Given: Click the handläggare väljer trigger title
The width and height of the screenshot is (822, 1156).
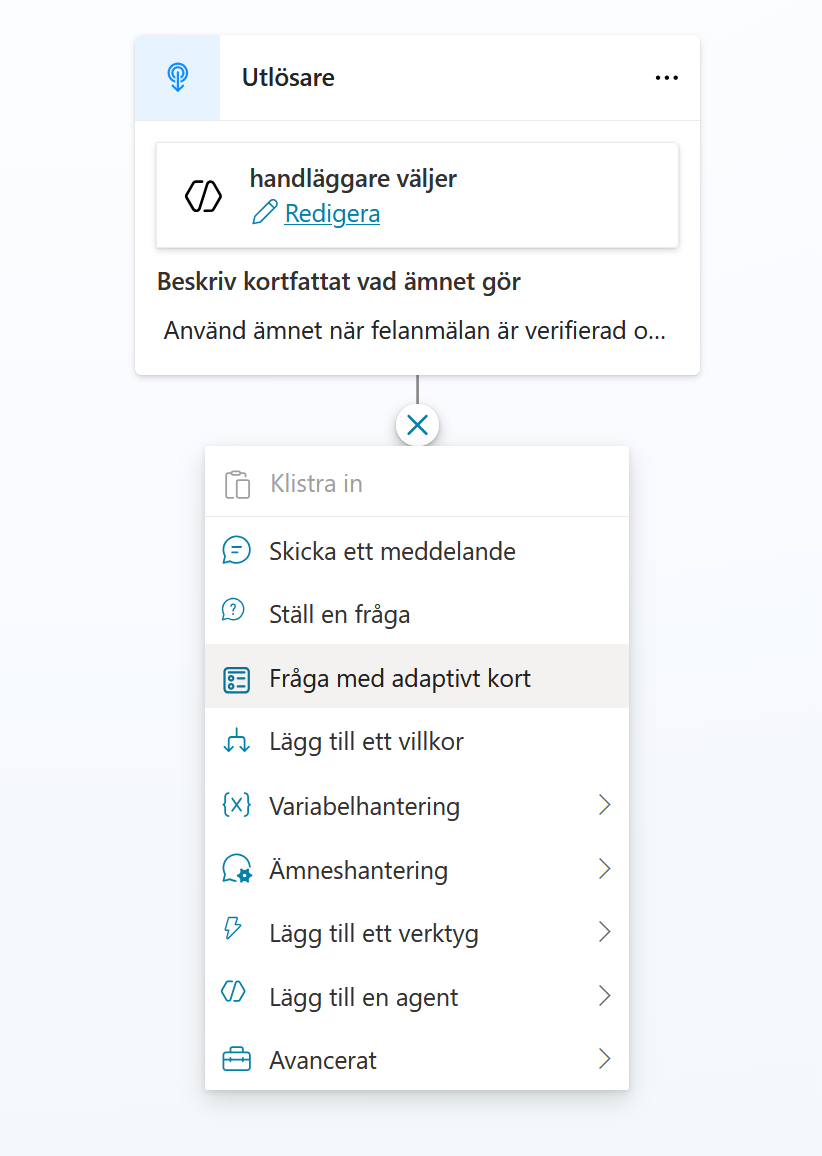Looking at the screenshot, I should pyautogui.click(x=353, y=178).
